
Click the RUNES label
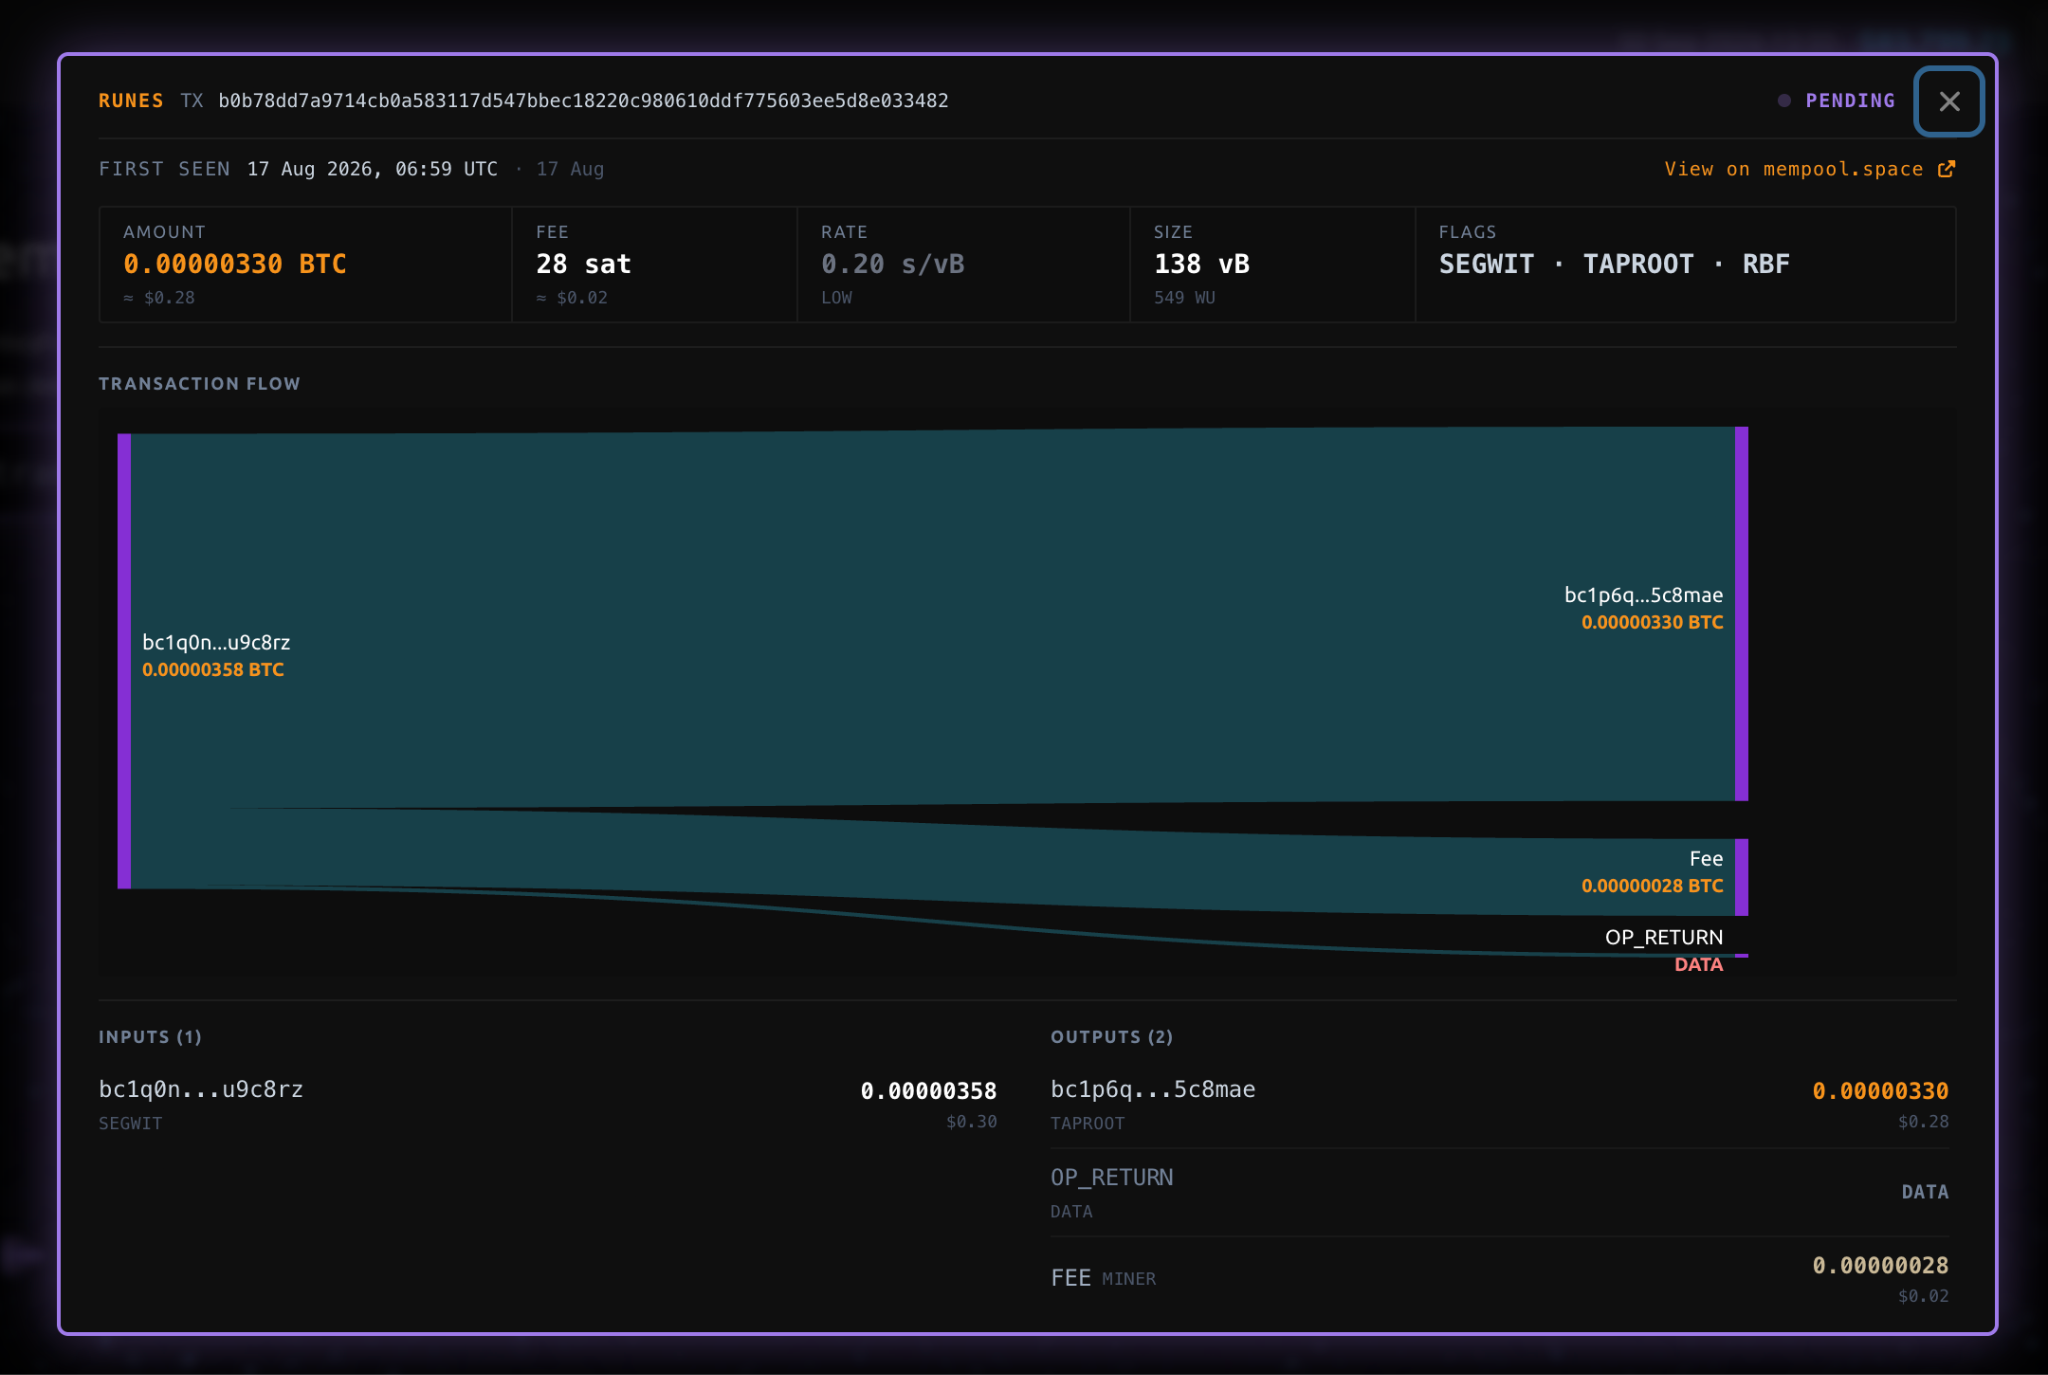(131, 101)
